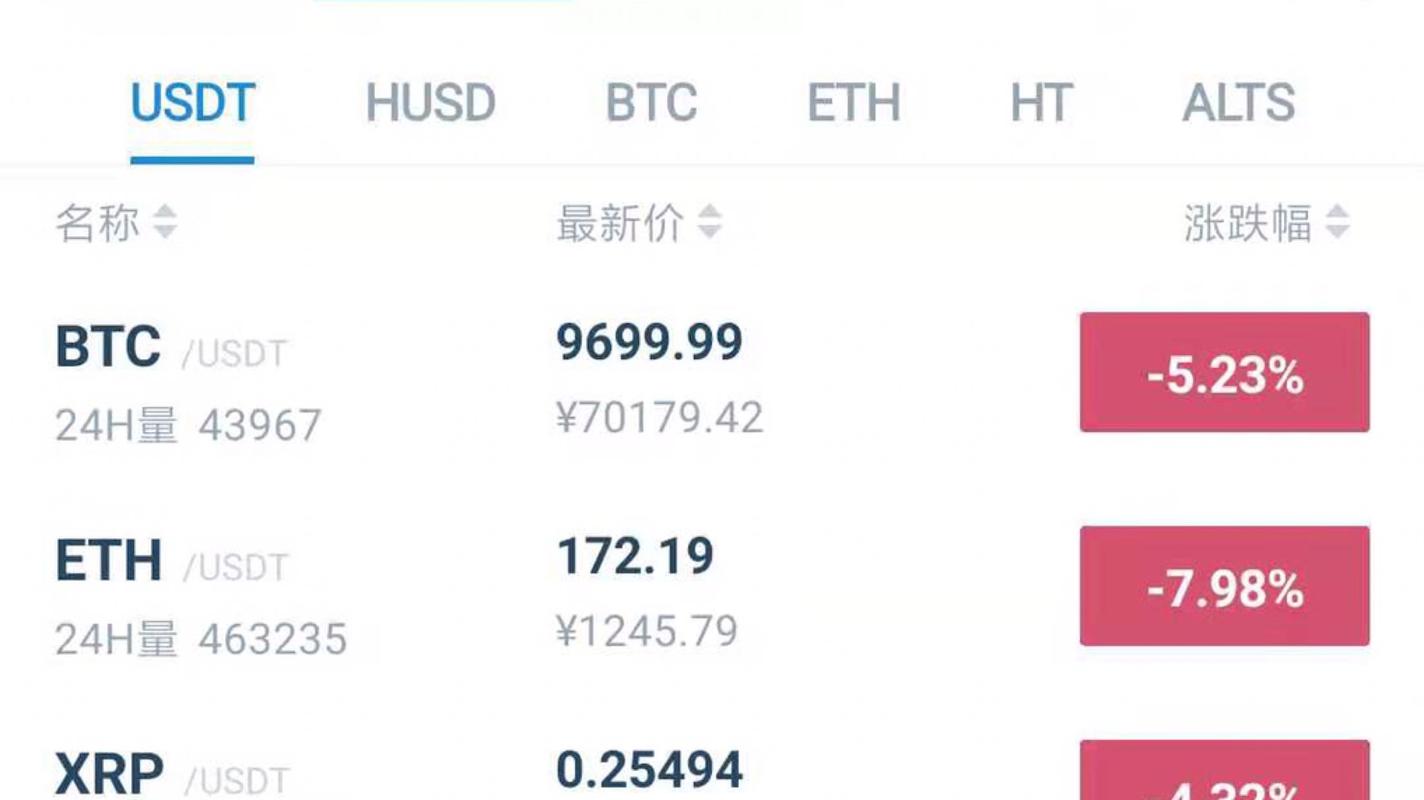The height and width of the screenshot is (800, 1424).
Task: Switch to the USDT market tab
Action: [192, 103]
